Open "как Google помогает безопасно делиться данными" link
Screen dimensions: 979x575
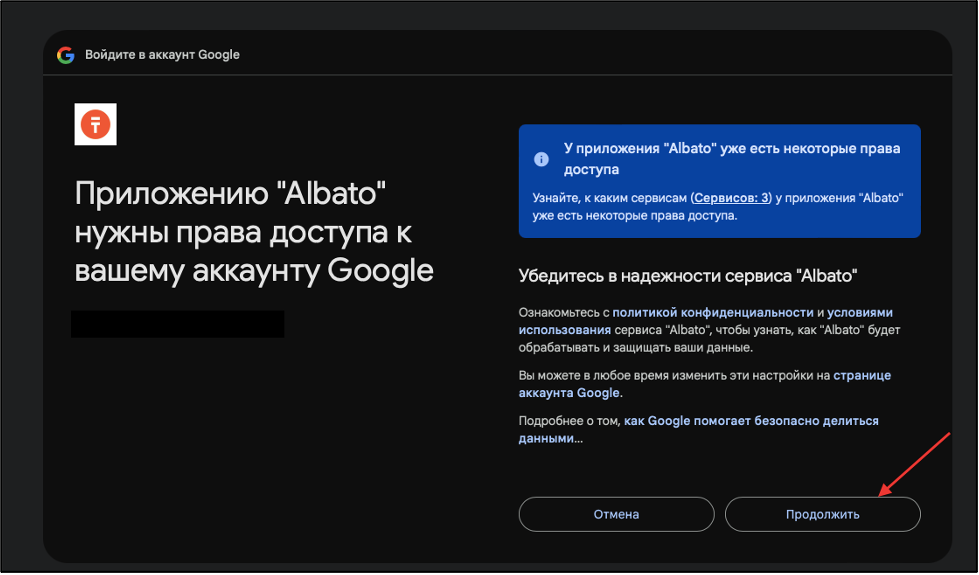pyautogui.click(x=699, y=430)
